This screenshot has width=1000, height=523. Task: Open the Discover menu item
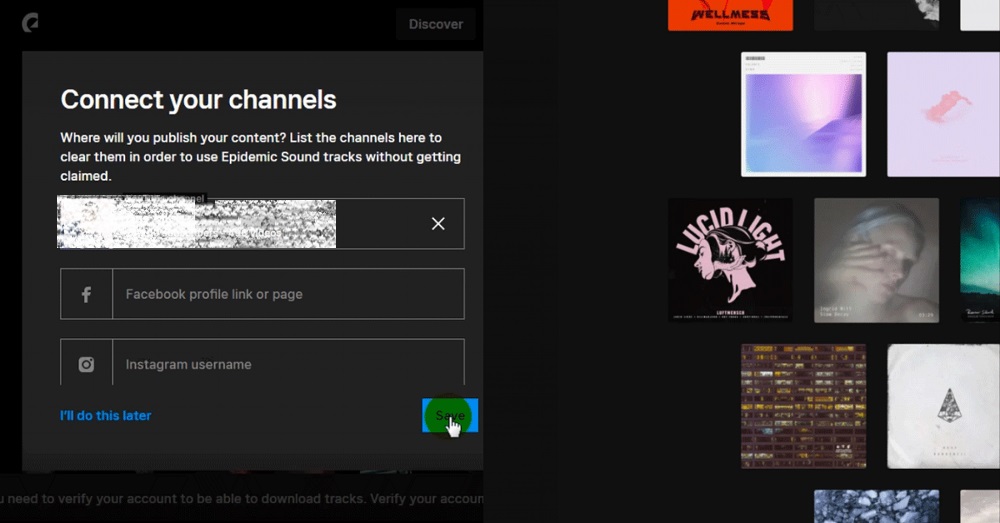(435, 24)
